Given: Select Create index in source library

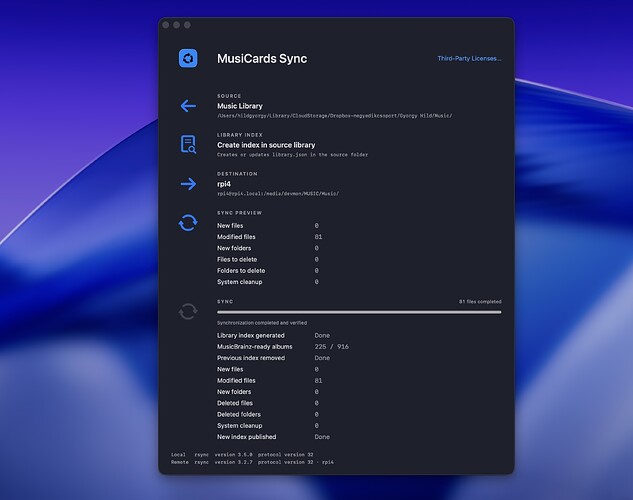Looking at the screenshot, I should pos(266,145).
